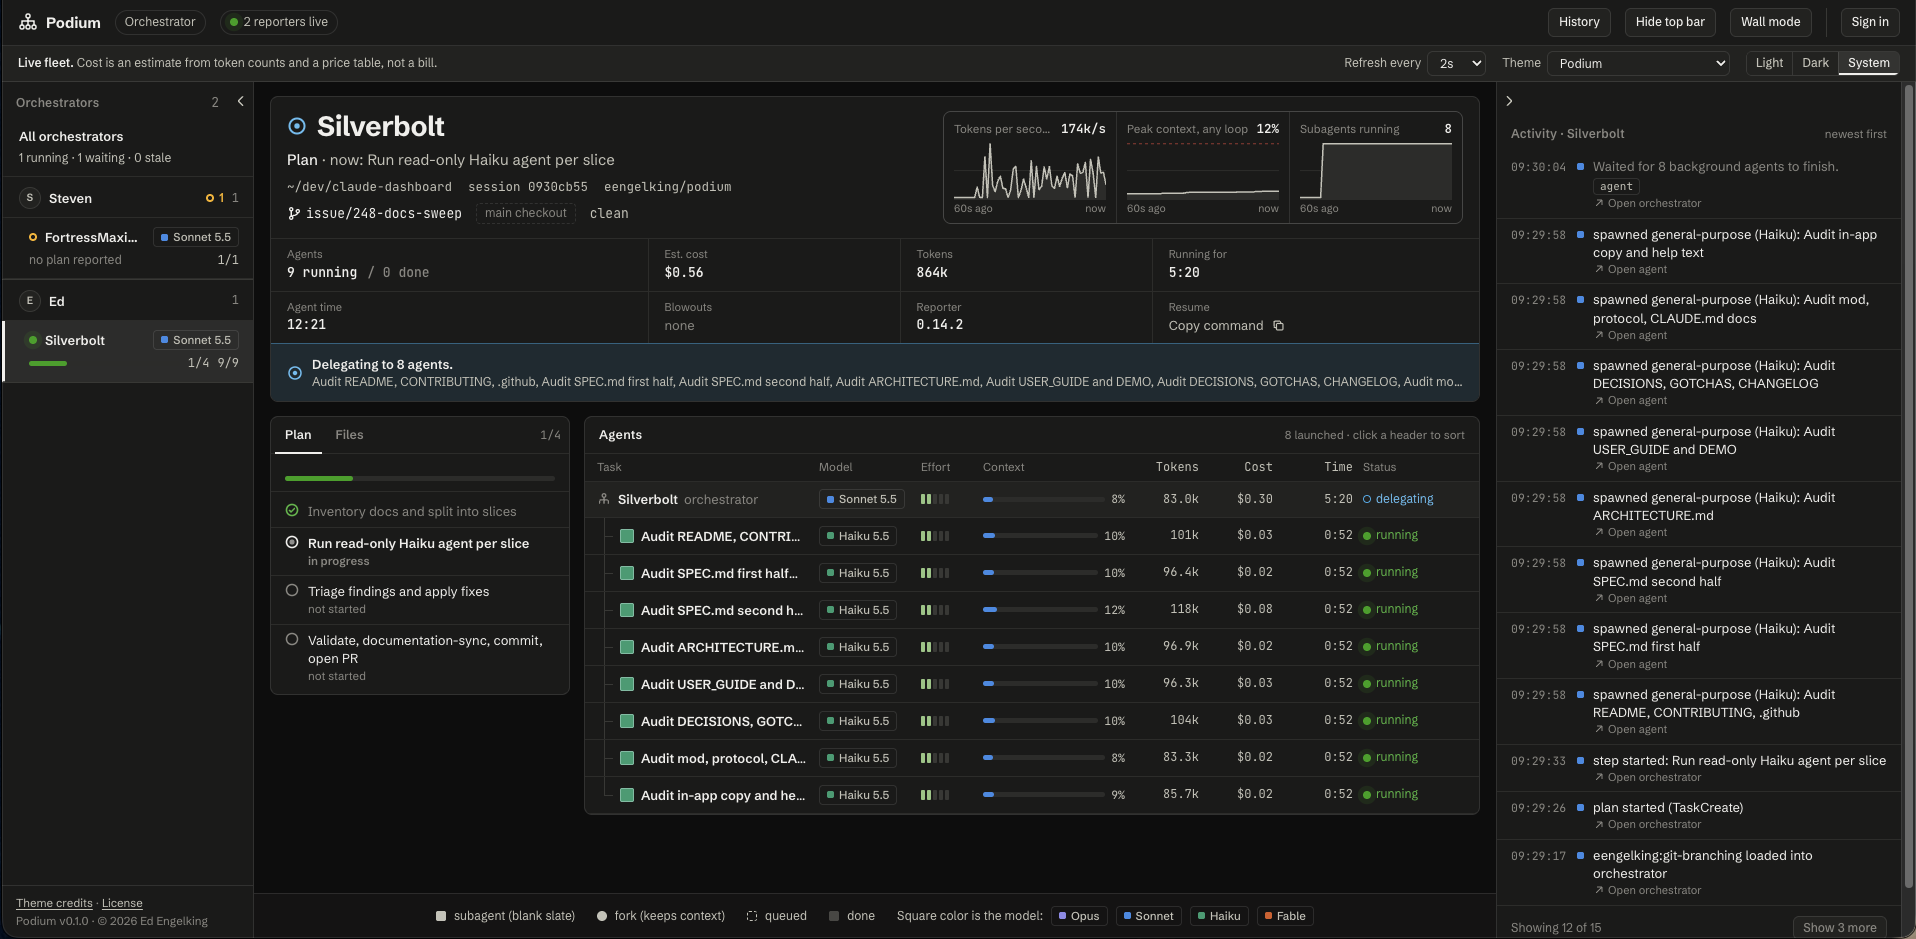Click the Fable model color swatch in legend
This screenshot has width=1916, height=939.
[x=1268, y=916]
